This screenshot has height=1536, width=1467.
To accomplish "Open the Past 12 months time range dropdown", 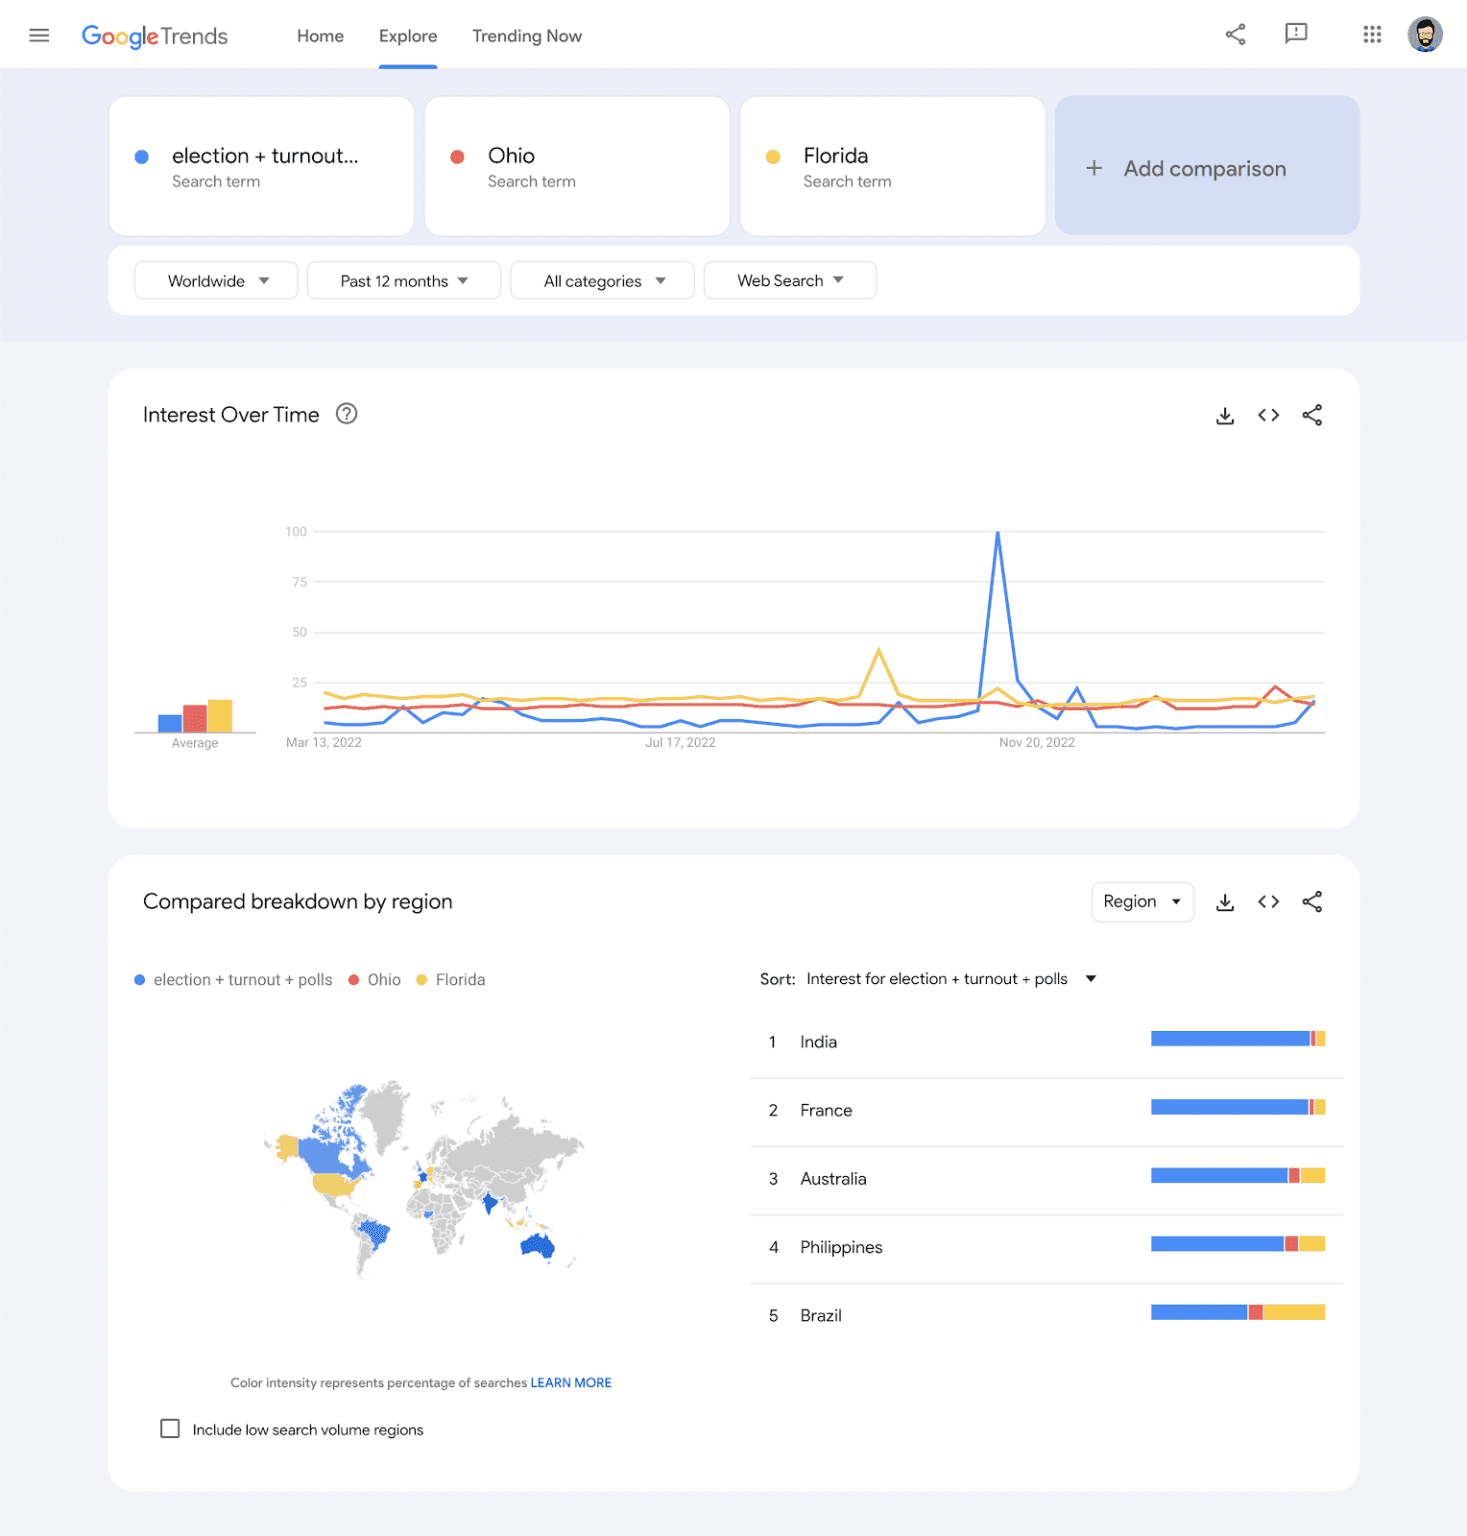I will point(403,280).
